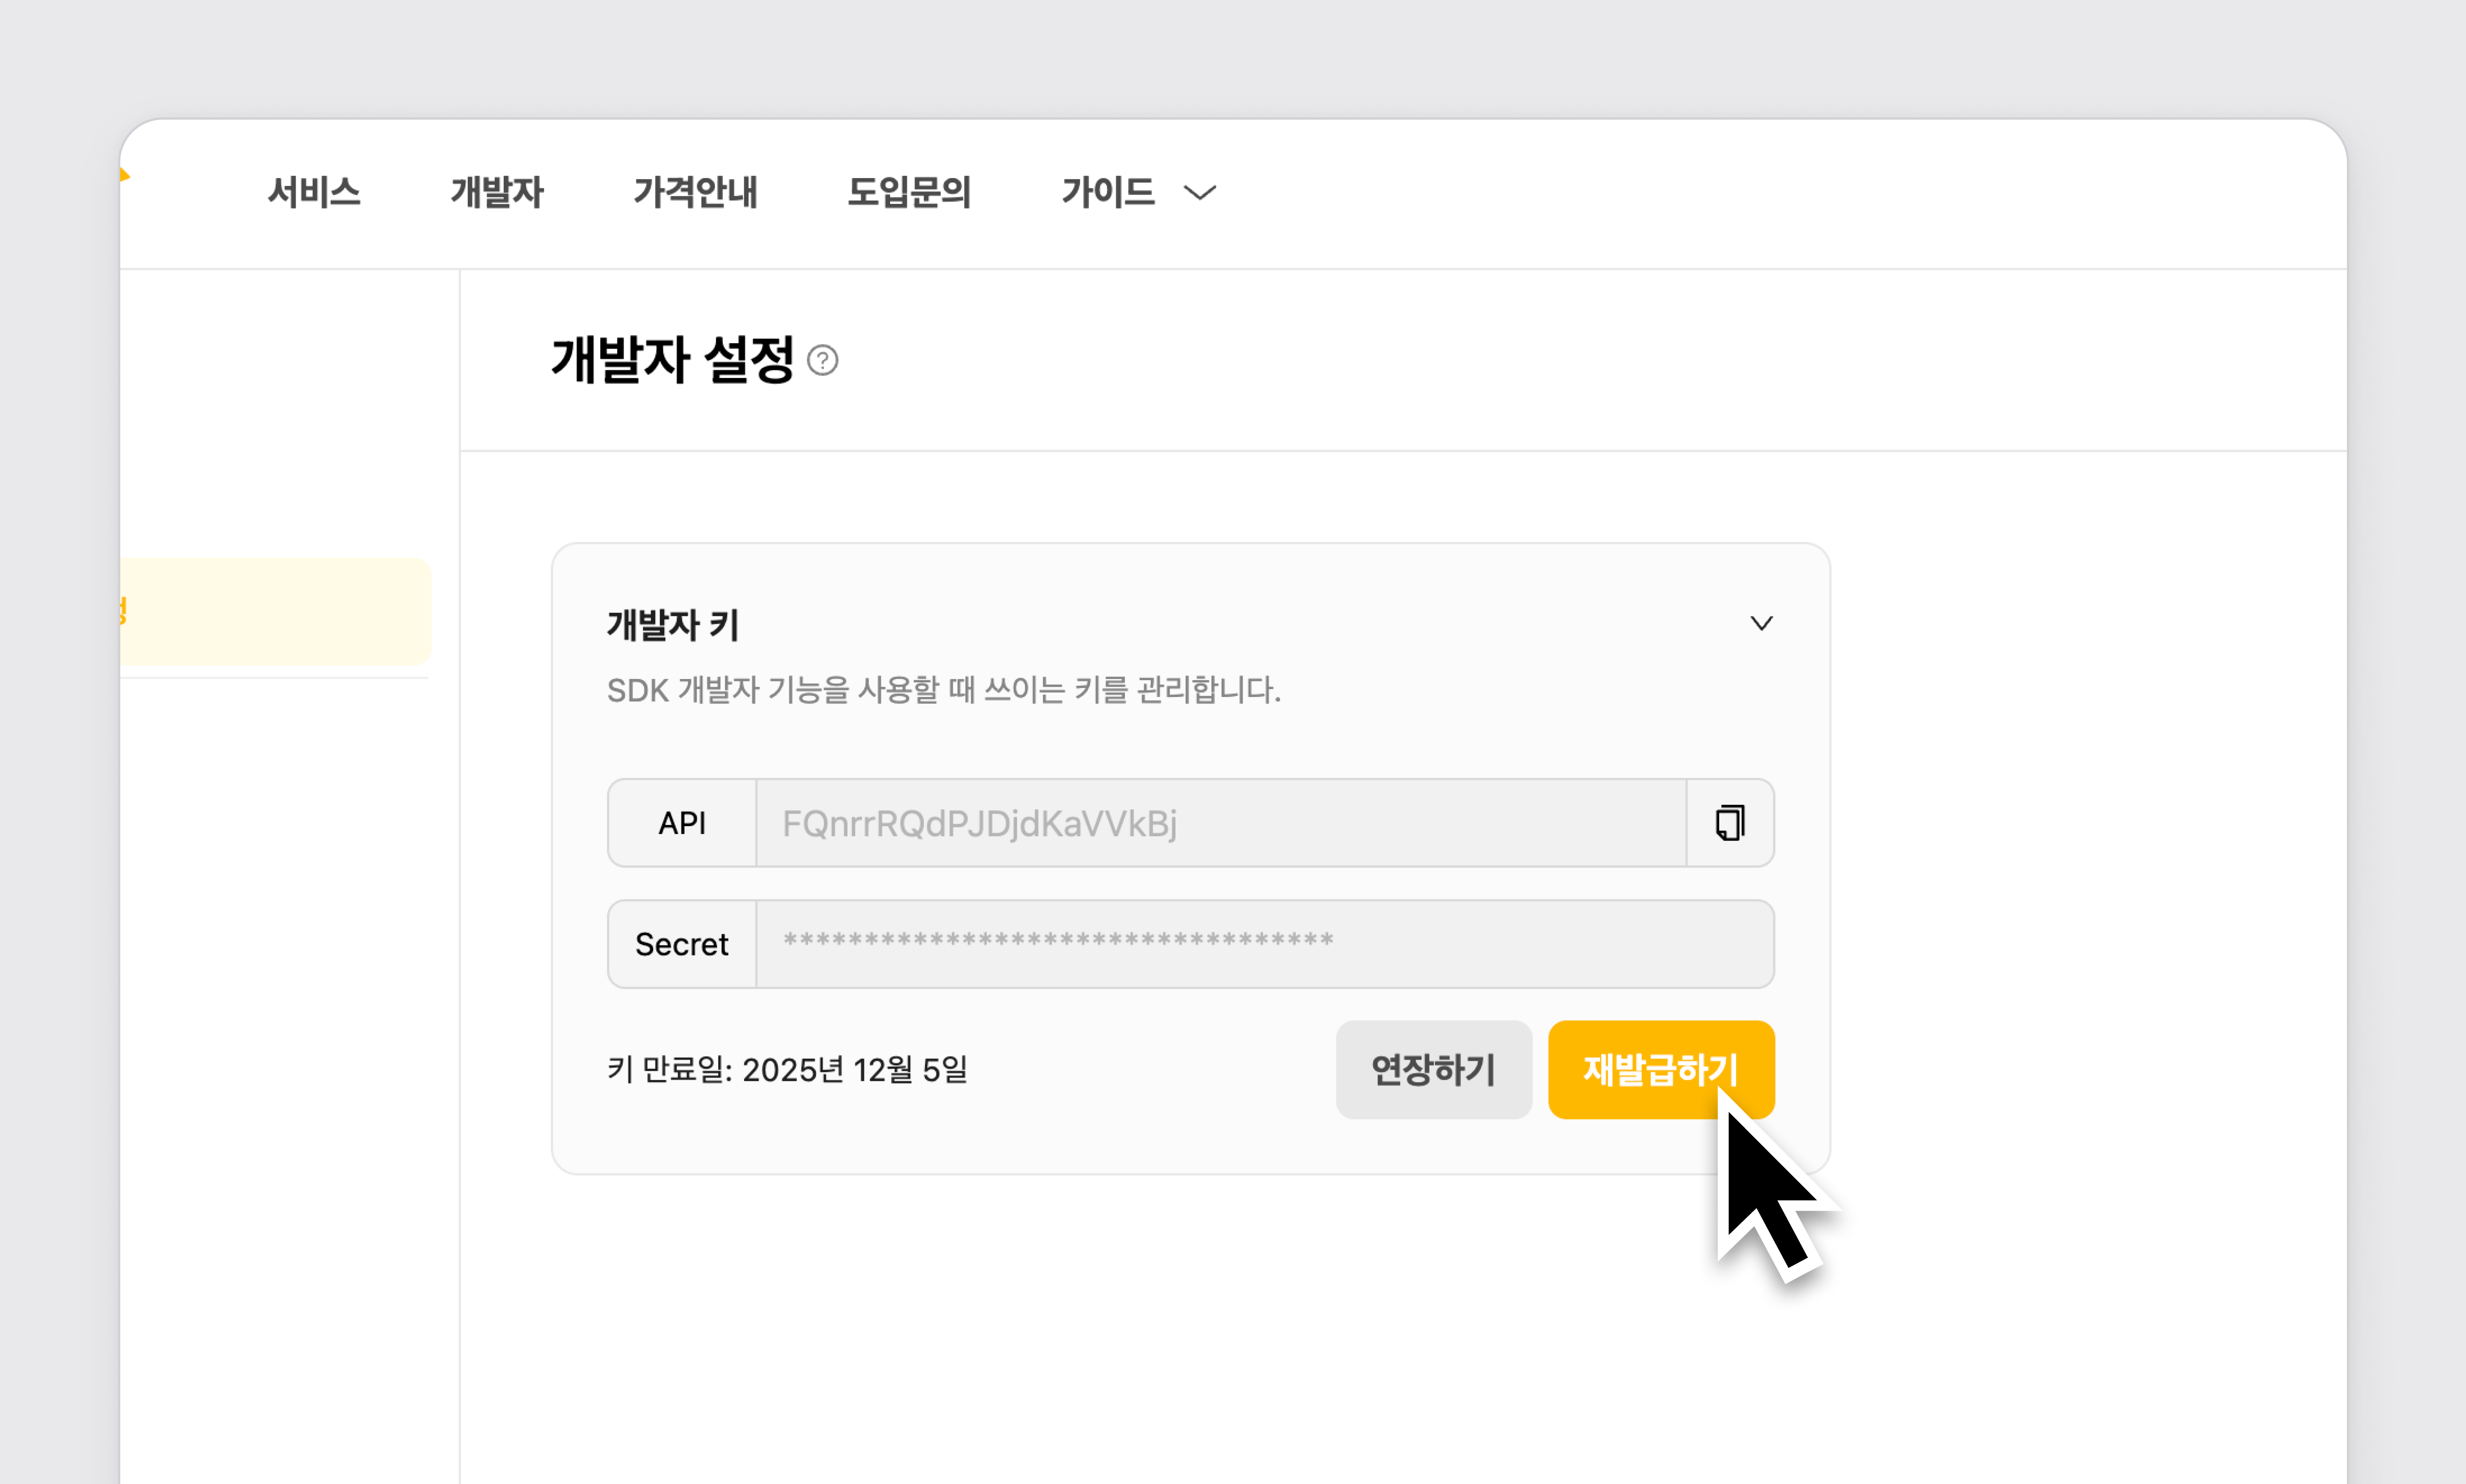Select the highlighted yellow sidebar item
Image resolution: width=2466 pixels, height=1484 pixels.
pyautogui.click(x=275, y=611)
